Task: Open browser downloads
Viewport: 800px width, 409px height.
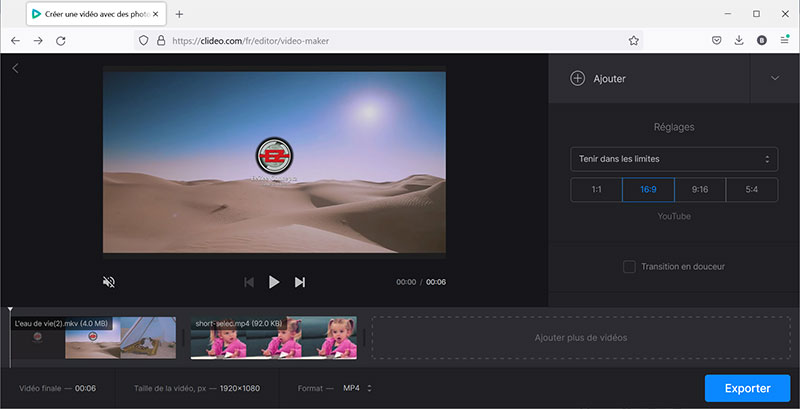Action: click(x=739, y=40)
